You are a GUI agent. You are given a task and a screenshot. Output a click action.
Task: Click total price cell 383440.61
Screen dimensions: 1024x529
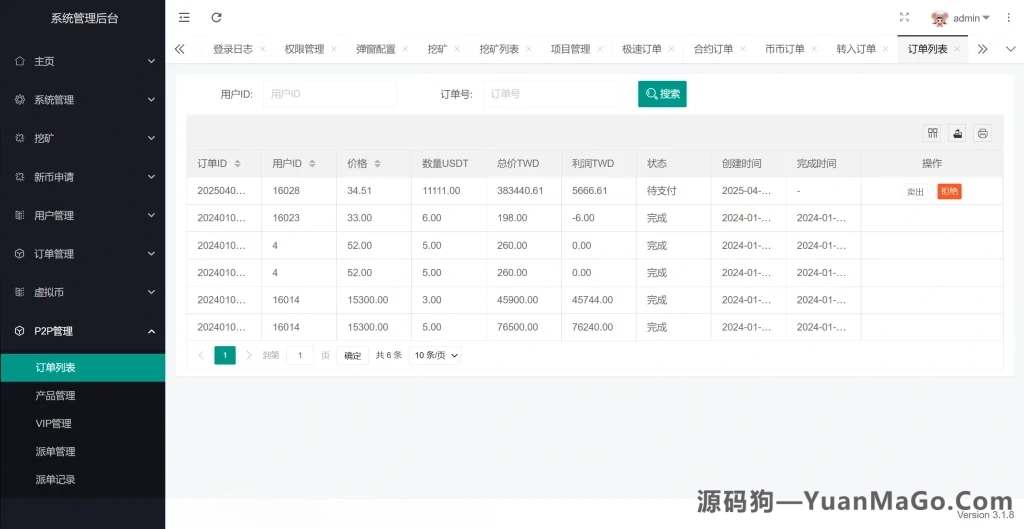pos(524,191)
